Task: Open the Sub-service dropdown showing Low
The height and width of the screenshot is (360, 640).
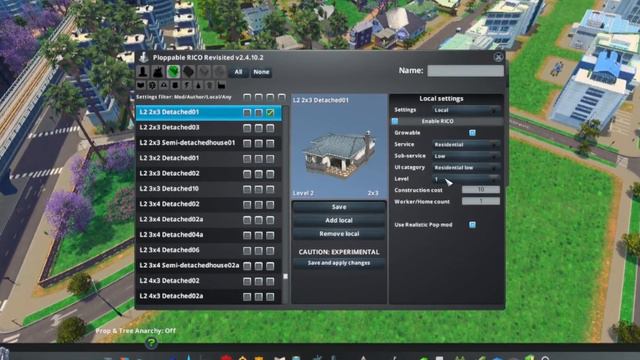Action: tap(467, 156)
